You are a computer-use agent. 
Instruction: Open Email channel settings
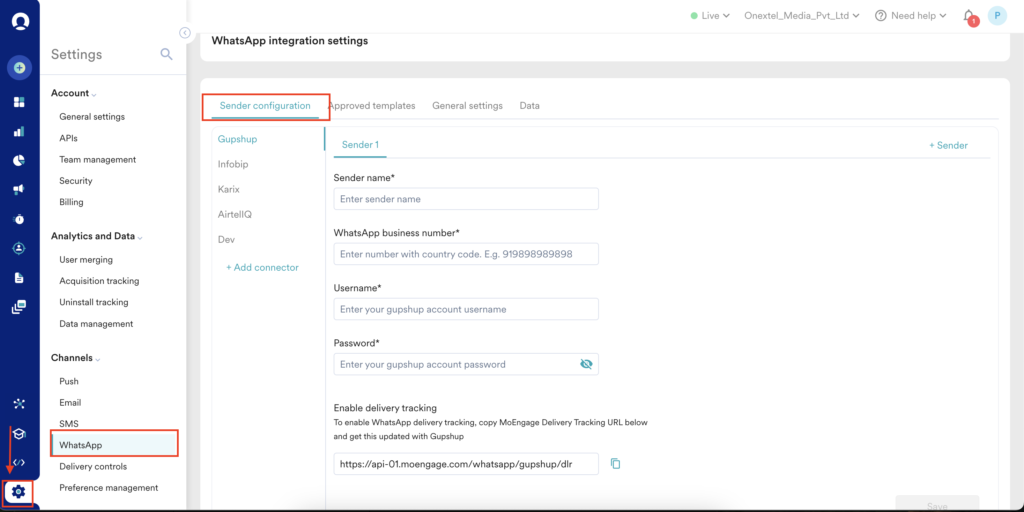70,403
